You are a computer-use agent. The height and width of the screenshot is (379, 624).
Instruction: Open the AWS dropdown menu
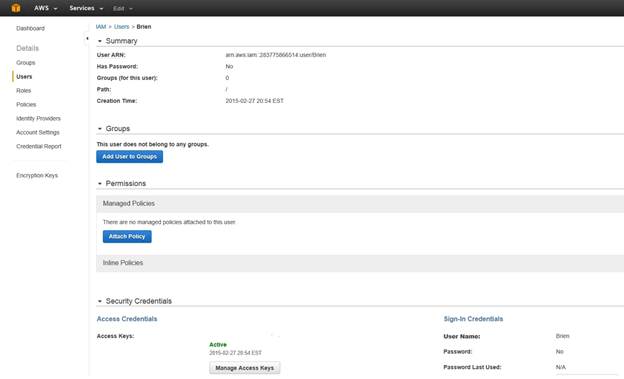[x=45, y=8]
